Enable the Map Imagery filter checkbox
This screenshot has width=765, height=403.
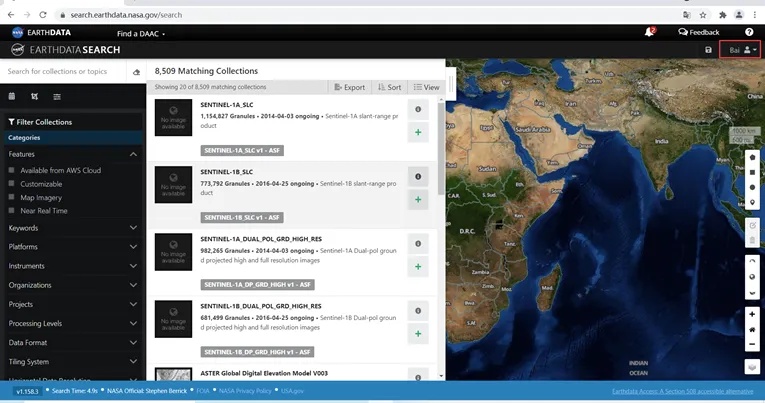[x=11, y=197]
